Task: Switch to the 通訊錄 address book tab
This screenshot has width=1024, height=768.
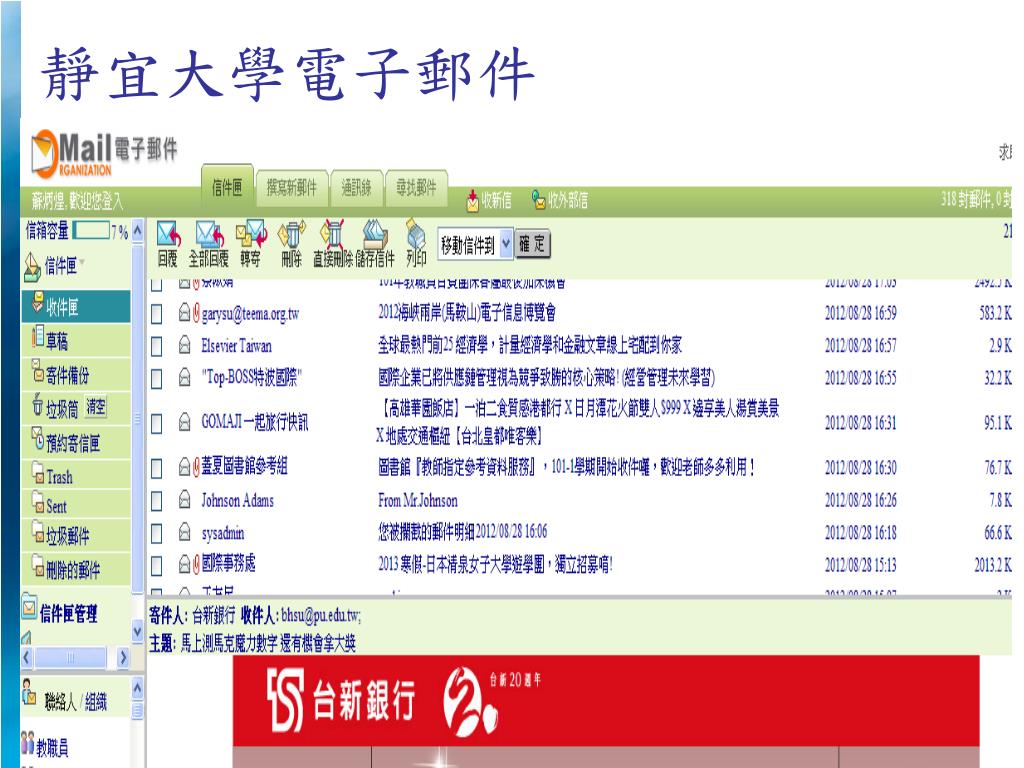Action: tap(356, 187)
